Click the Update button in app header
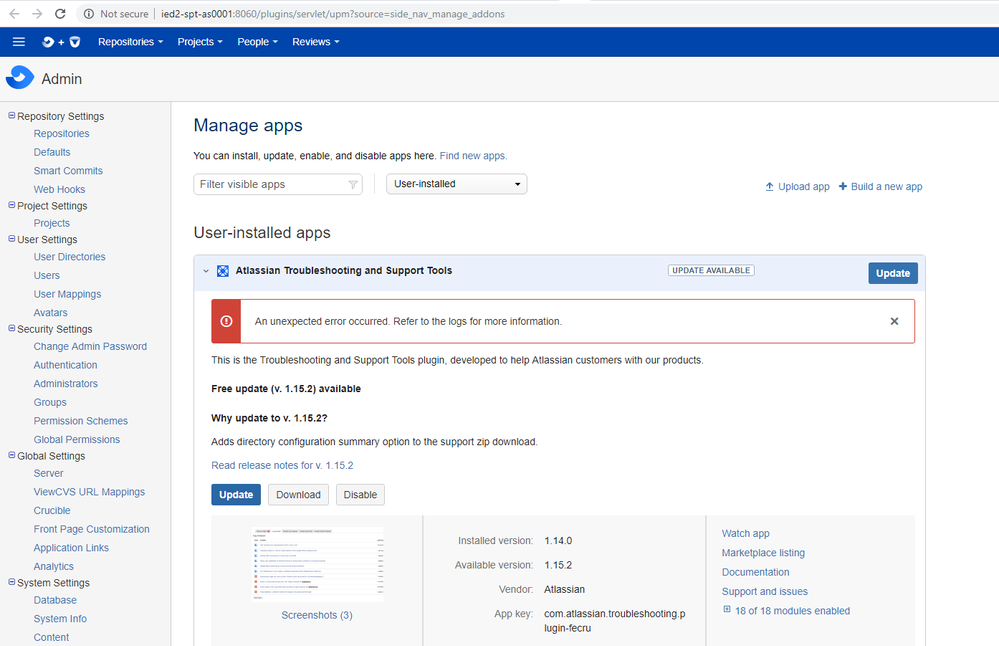Viewport: 999px width, 646px height. (893, 273)
